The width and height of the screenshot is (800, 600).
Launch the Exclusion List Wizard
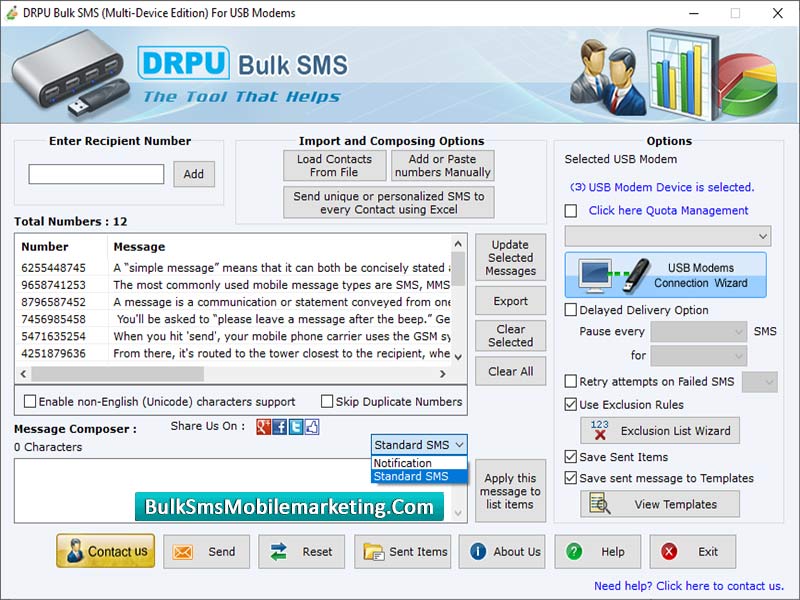tap(659, 431)
